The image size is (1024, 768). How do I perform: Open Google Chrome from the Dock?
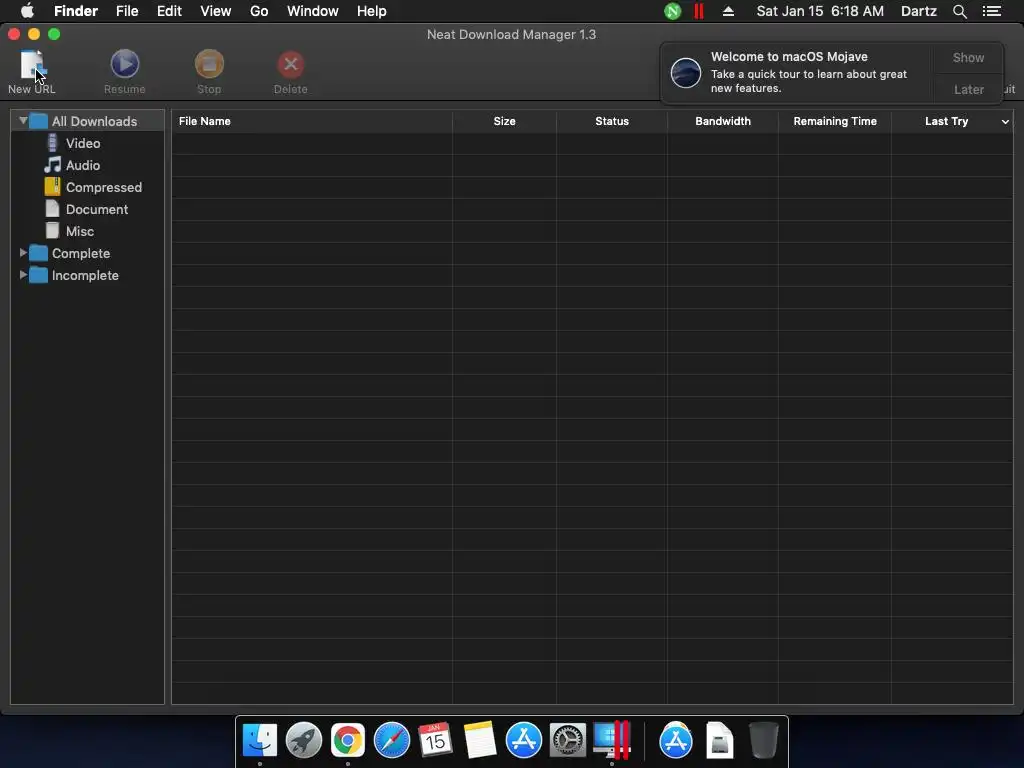(347, 741)
